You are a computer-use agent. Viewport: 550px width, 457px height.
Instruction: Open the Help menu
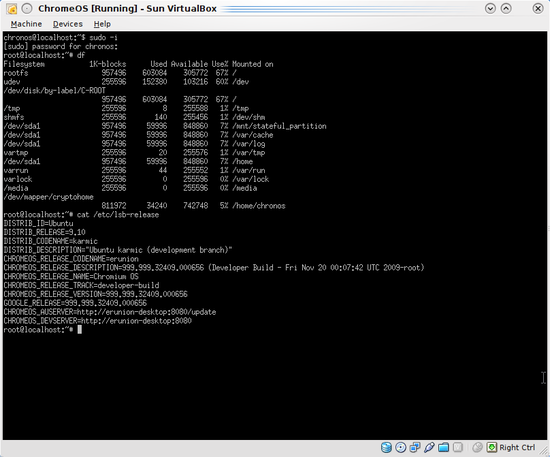102,24
